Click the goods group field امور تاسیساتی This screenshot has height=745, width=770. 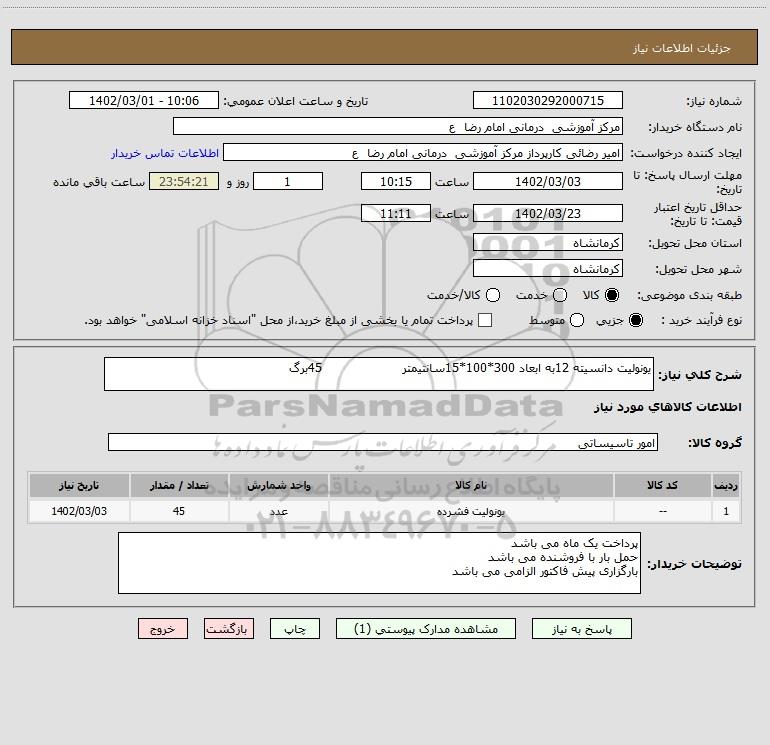pyautogui.click(x=383, y=442)
